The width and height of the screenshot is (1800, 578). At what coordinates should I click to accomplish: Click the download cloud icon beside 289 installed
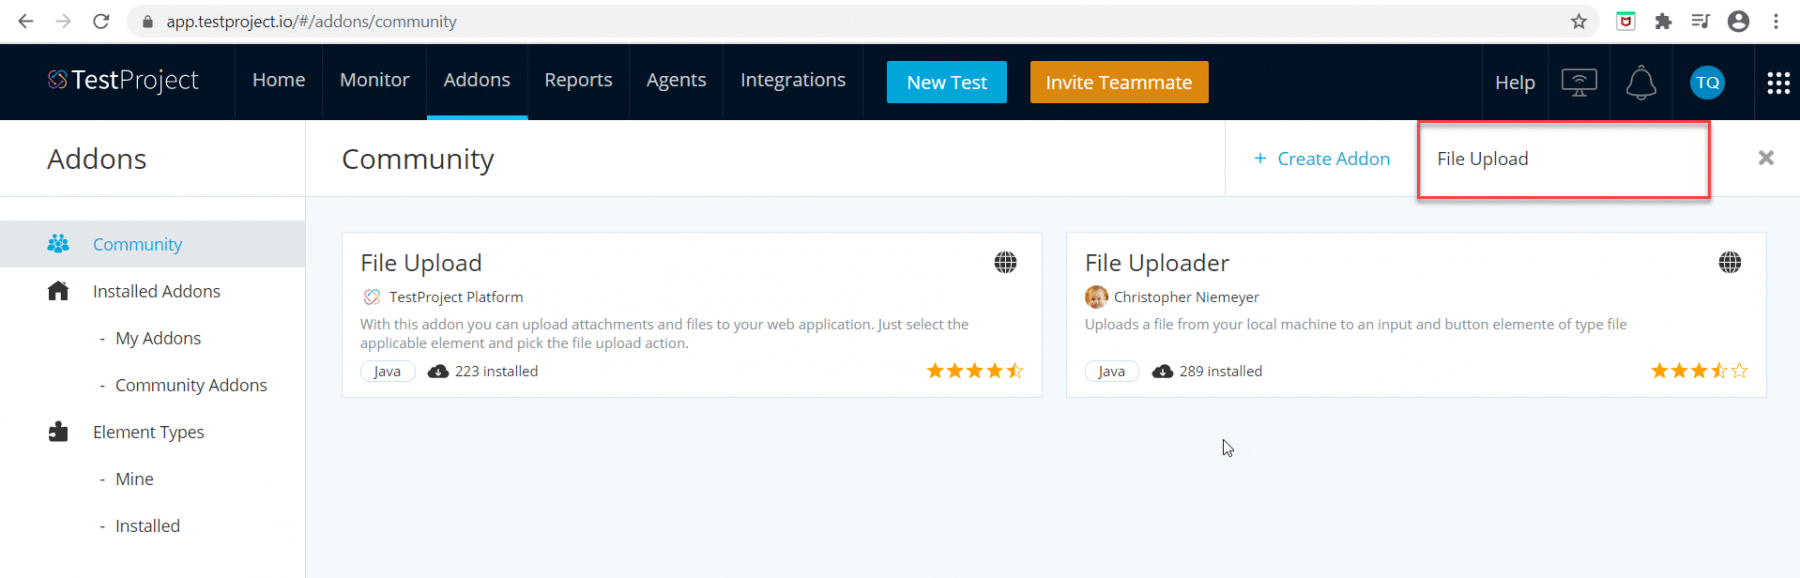point(1162,371)
